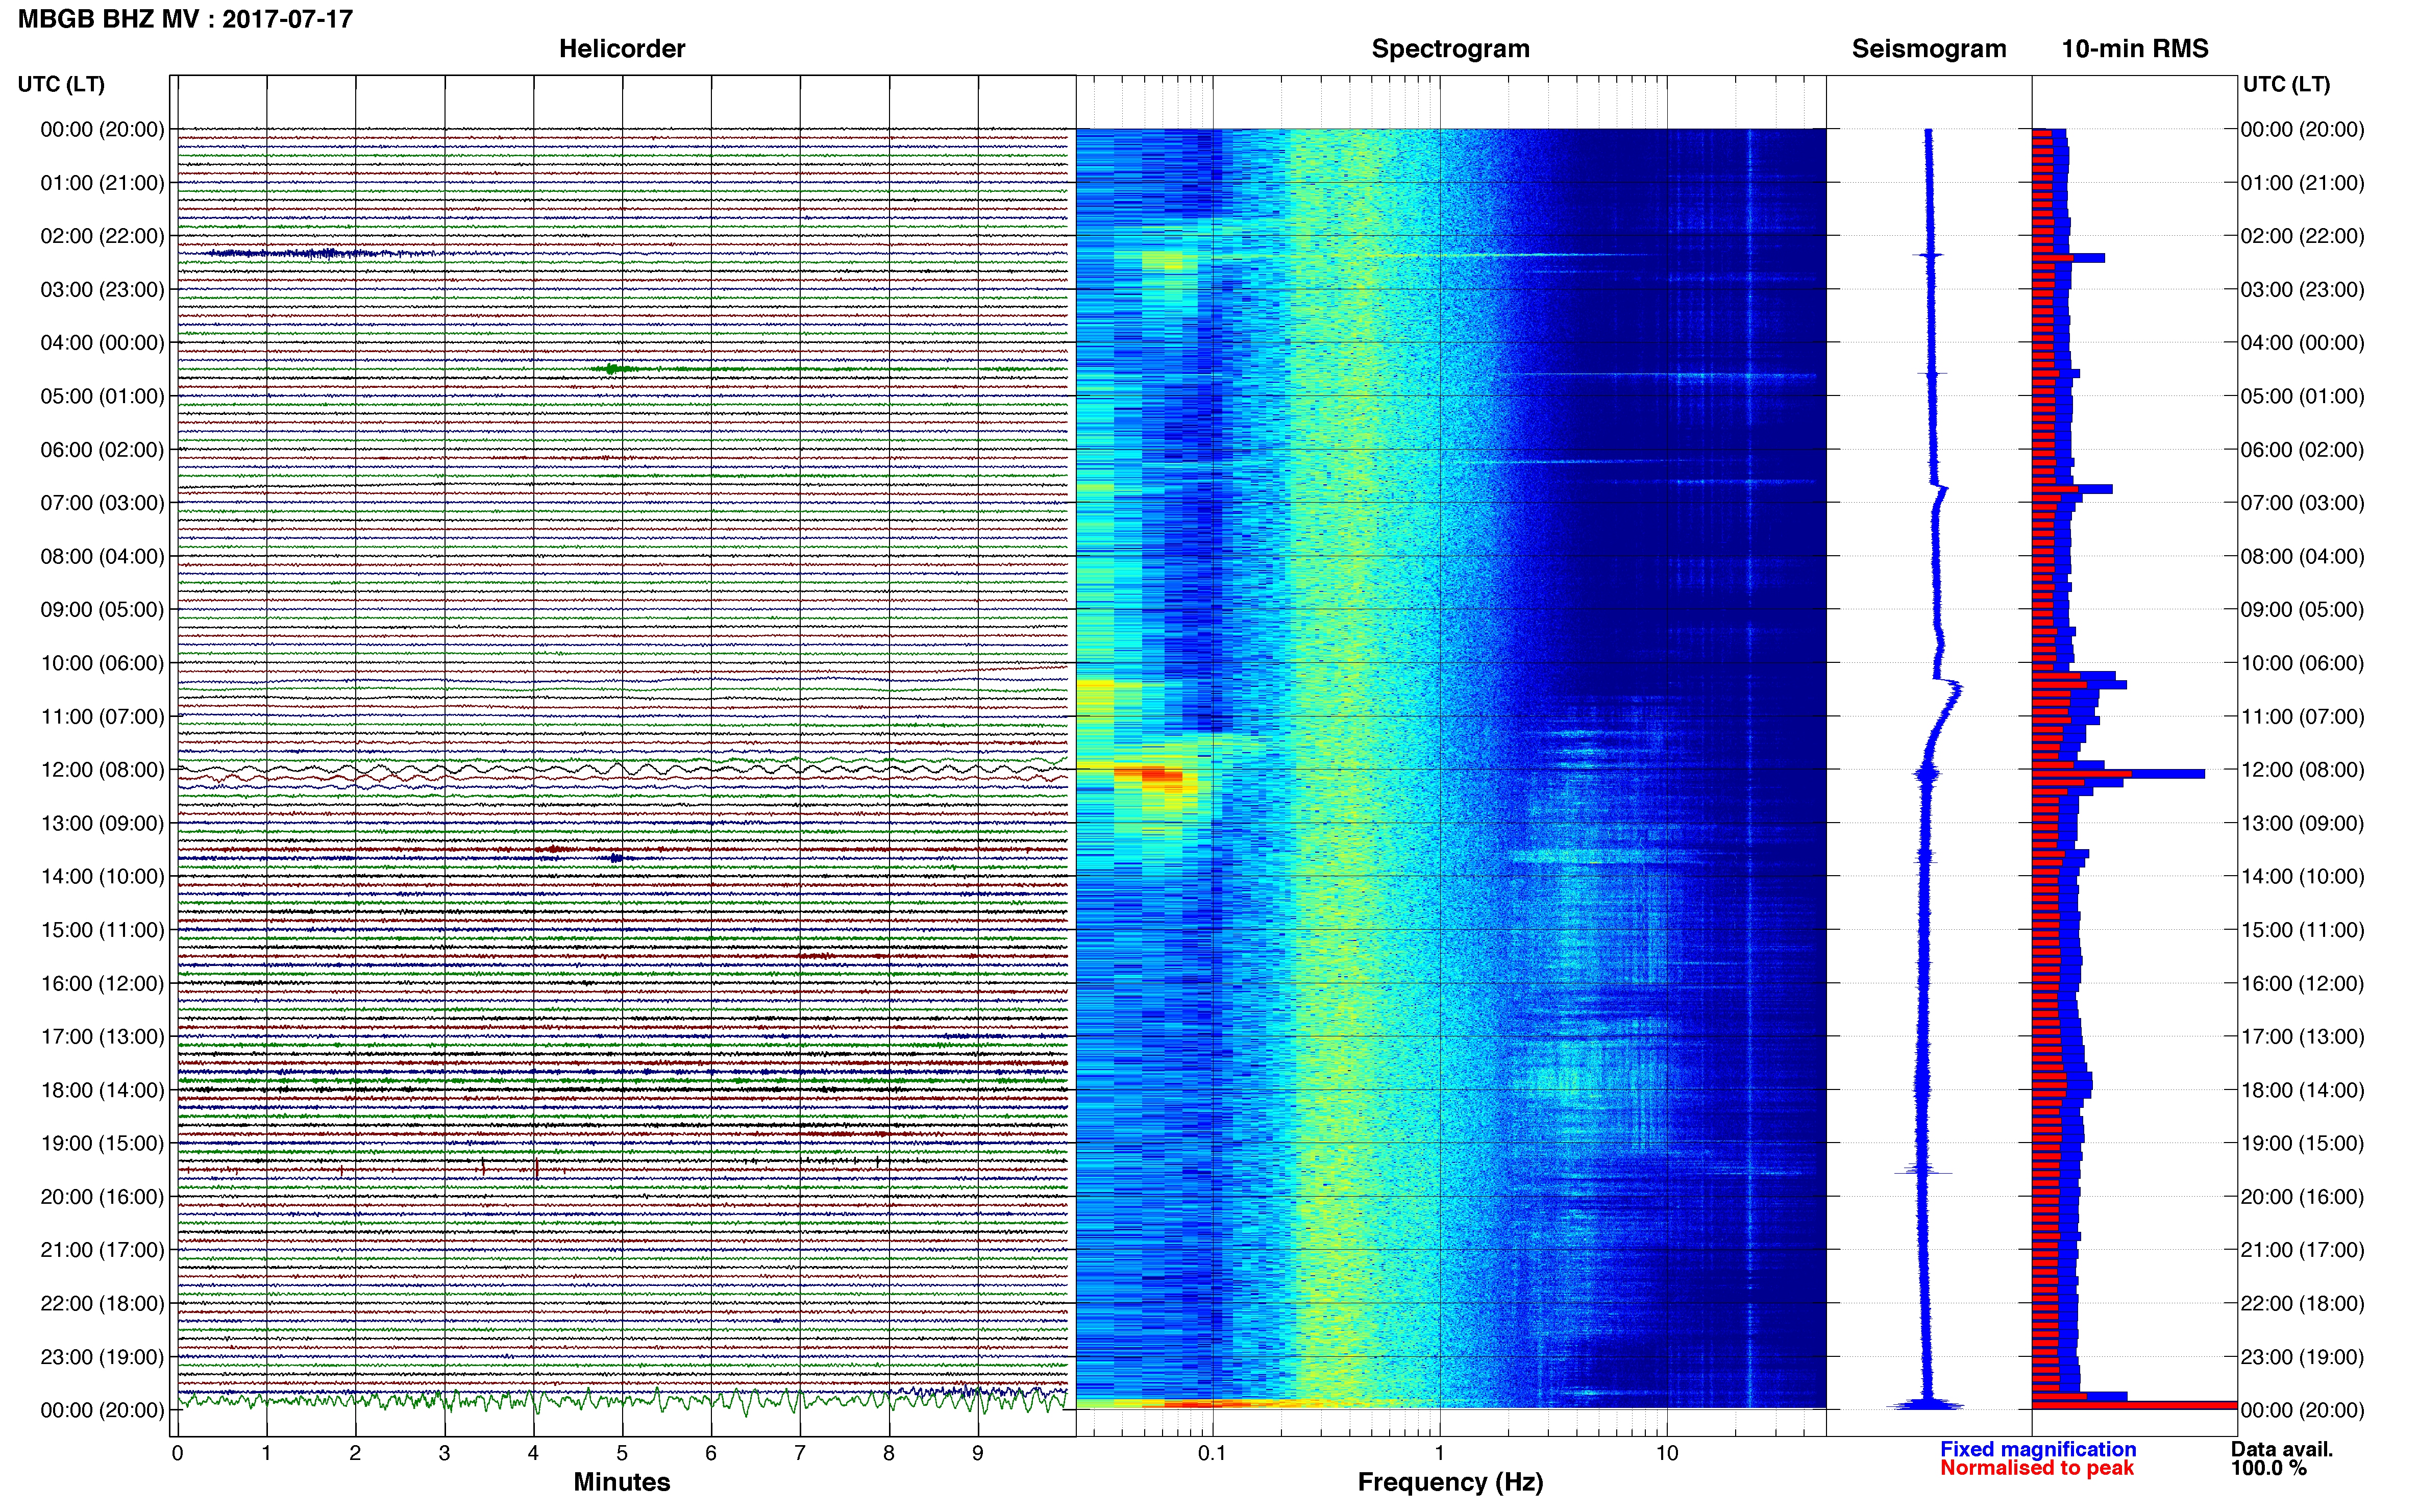
Task: Click the Normalised to peak legend text
Action: tap(2037, 1468)
